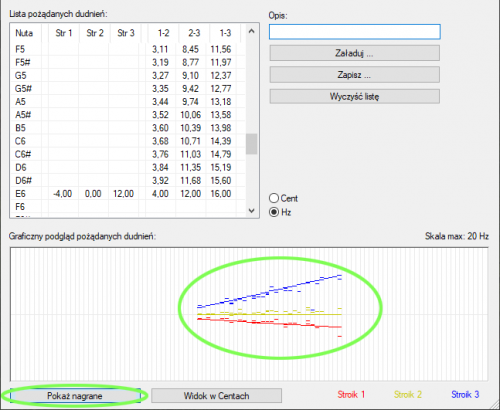Image resolution: width=500 pixels, height=410 pixels.
Task: Click the Str 3 column header
Action: tap(125, 33)
